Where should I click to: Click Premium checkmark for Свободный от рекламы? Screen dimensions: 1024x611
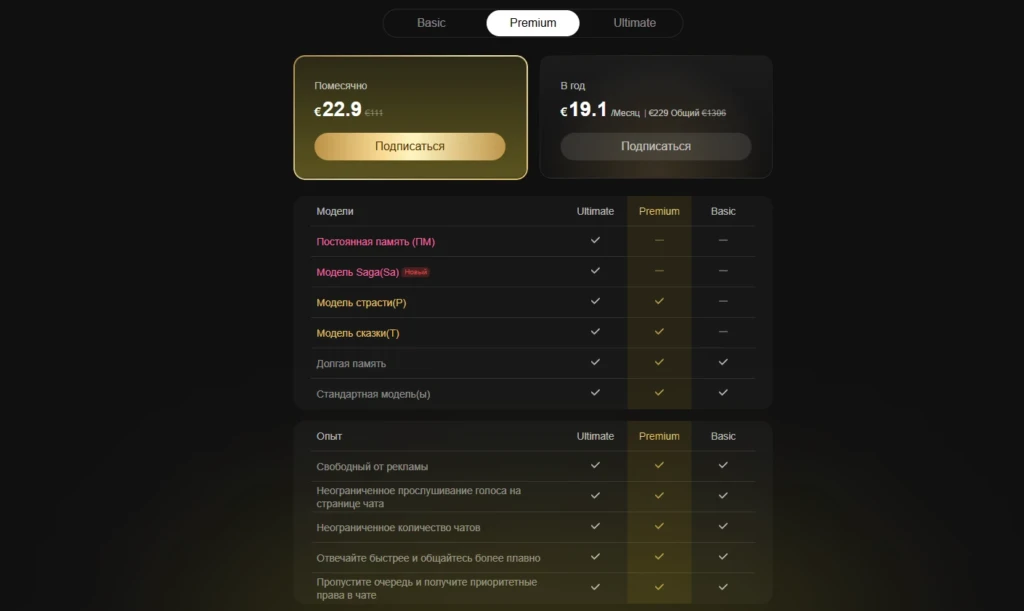pyautogui.click(x=659, y=465)
